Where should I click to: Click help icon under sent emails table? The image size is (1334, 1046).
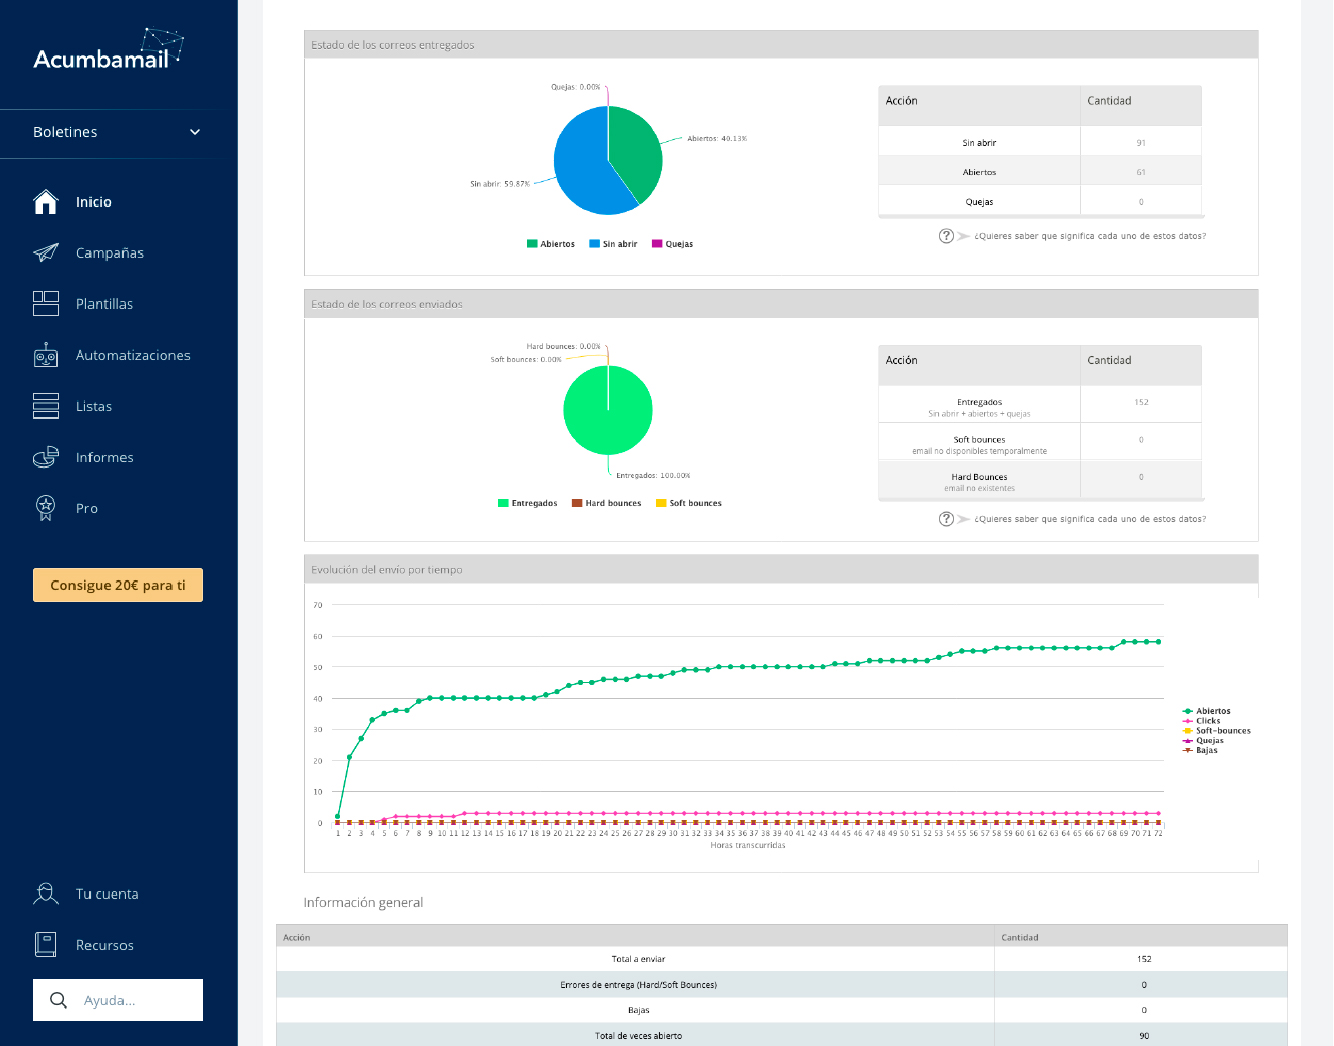point(946,519)
